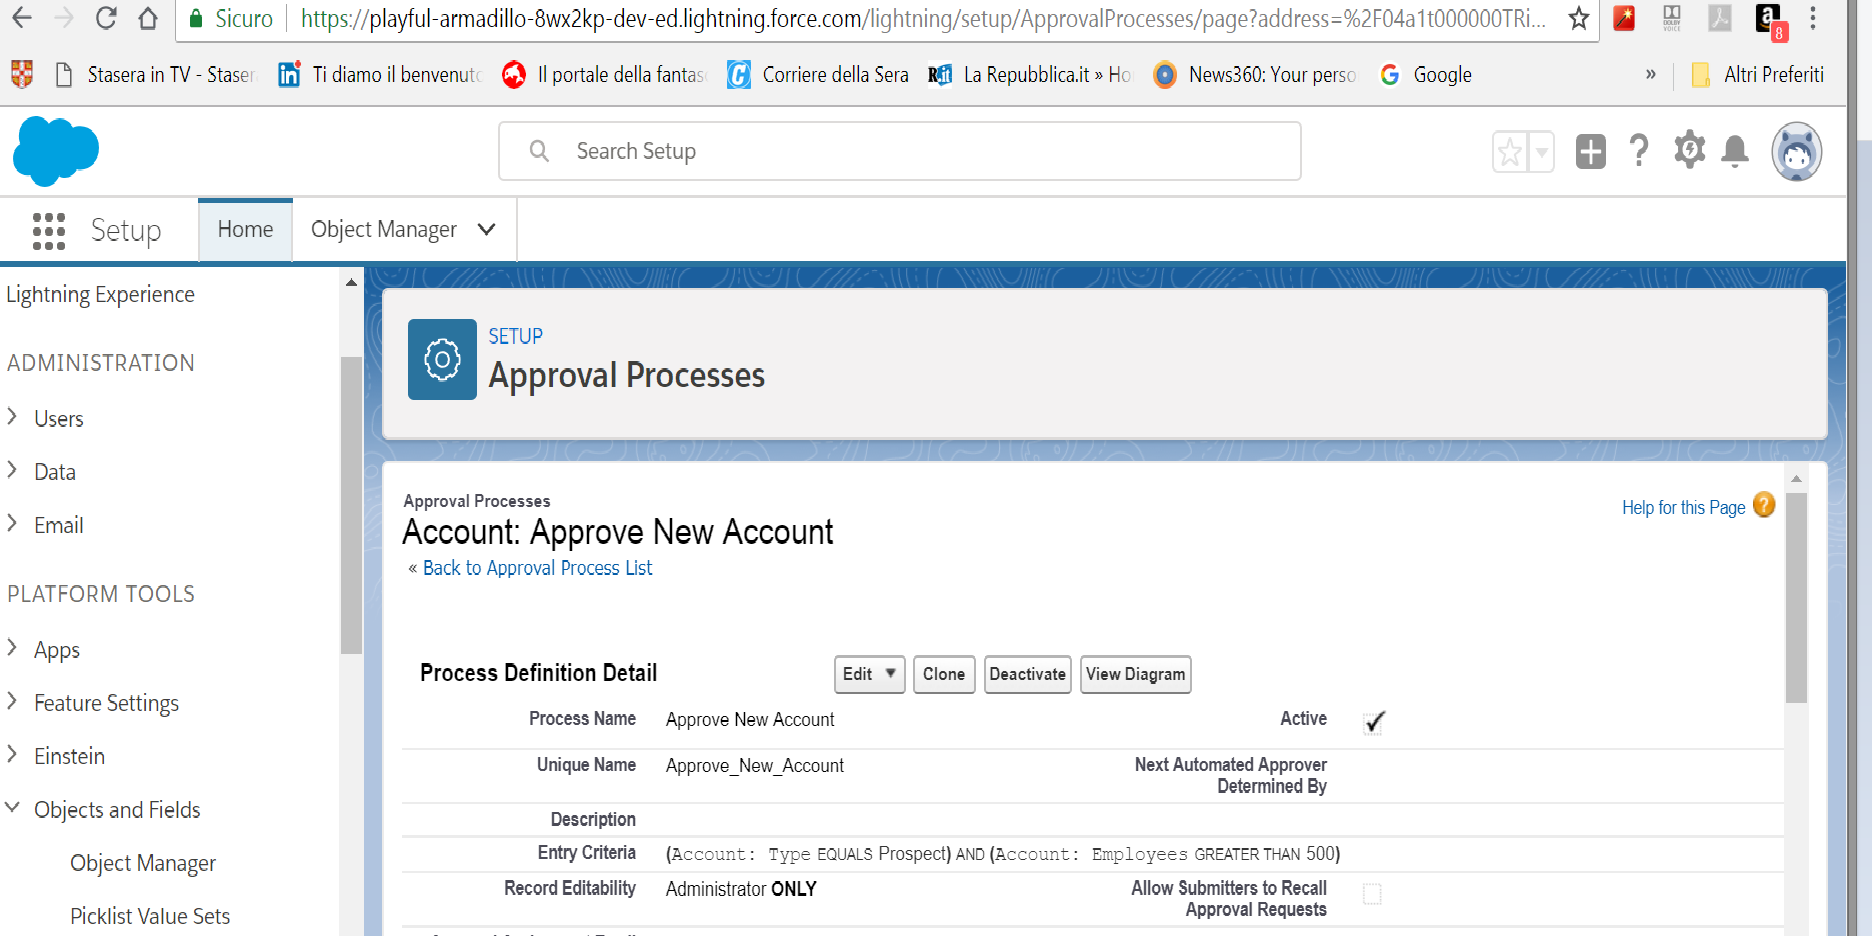Click the Amazon extension icon with badge

click(1770, 21)
